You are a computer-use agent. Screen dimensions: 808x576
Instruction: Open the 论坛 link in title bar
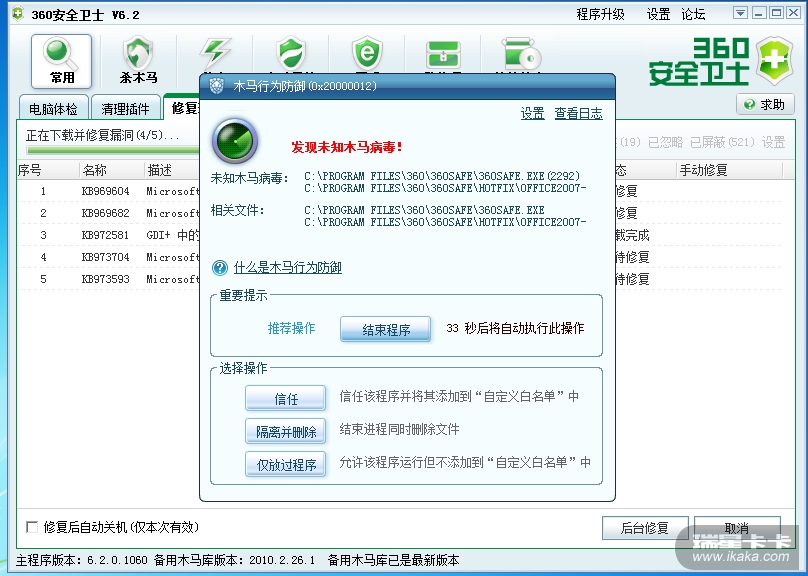[x=693, y=14]
